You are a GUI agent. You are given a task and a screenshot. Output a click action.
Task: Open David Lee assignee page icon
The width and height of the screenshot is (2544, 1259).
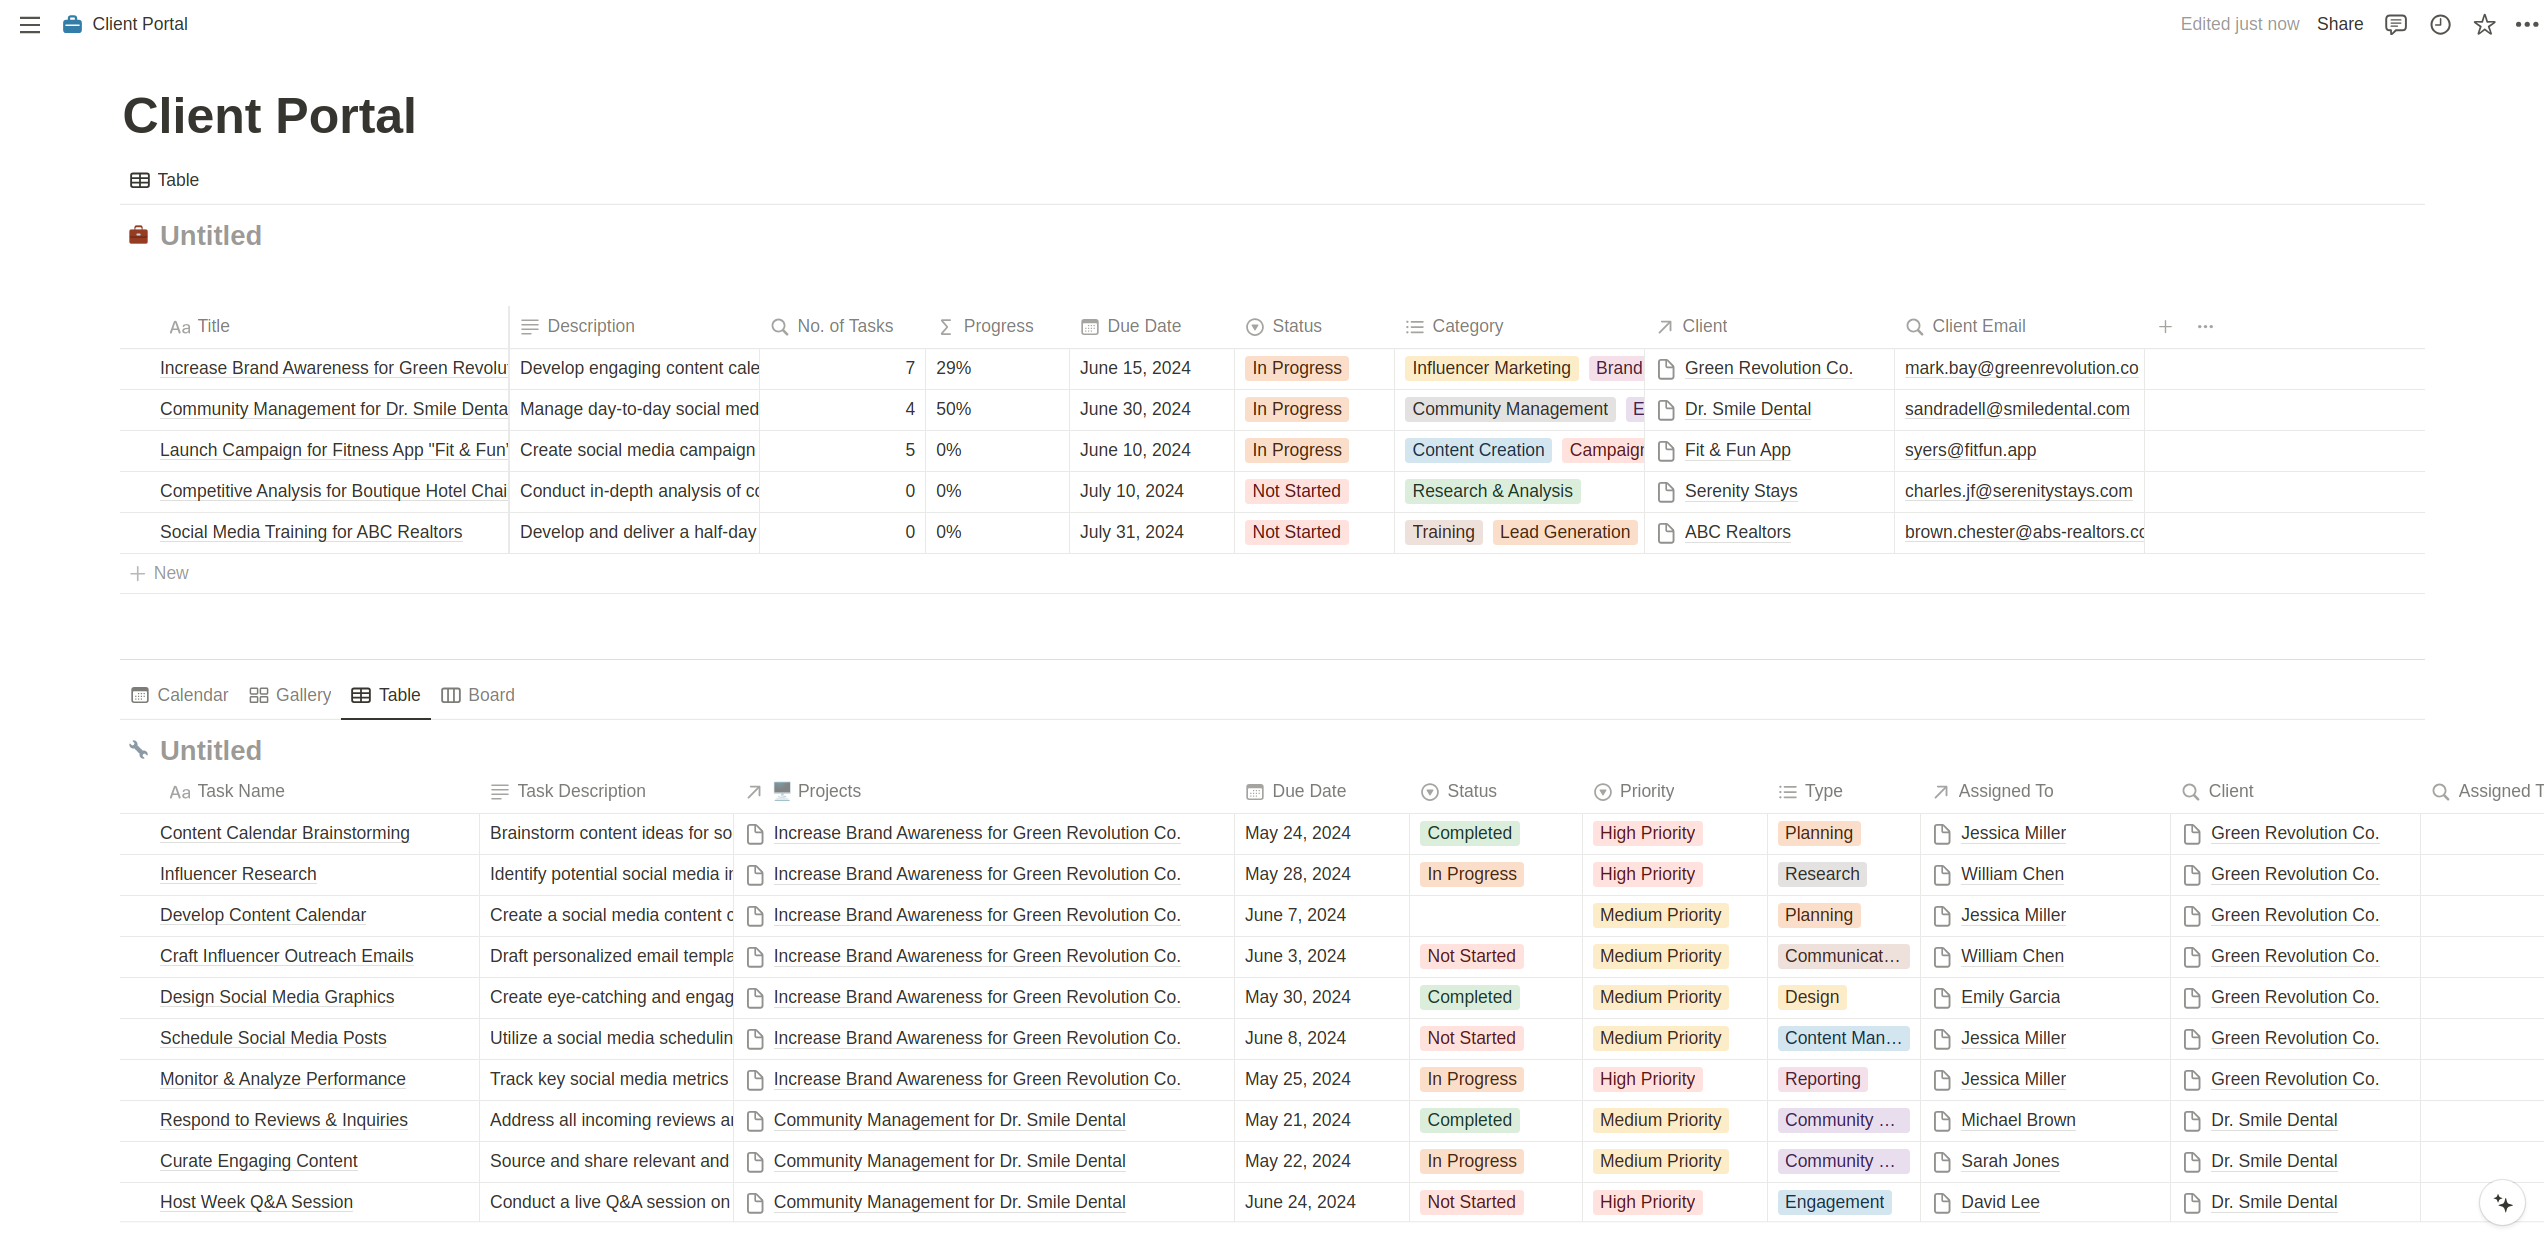[x=1942, y=1203]
